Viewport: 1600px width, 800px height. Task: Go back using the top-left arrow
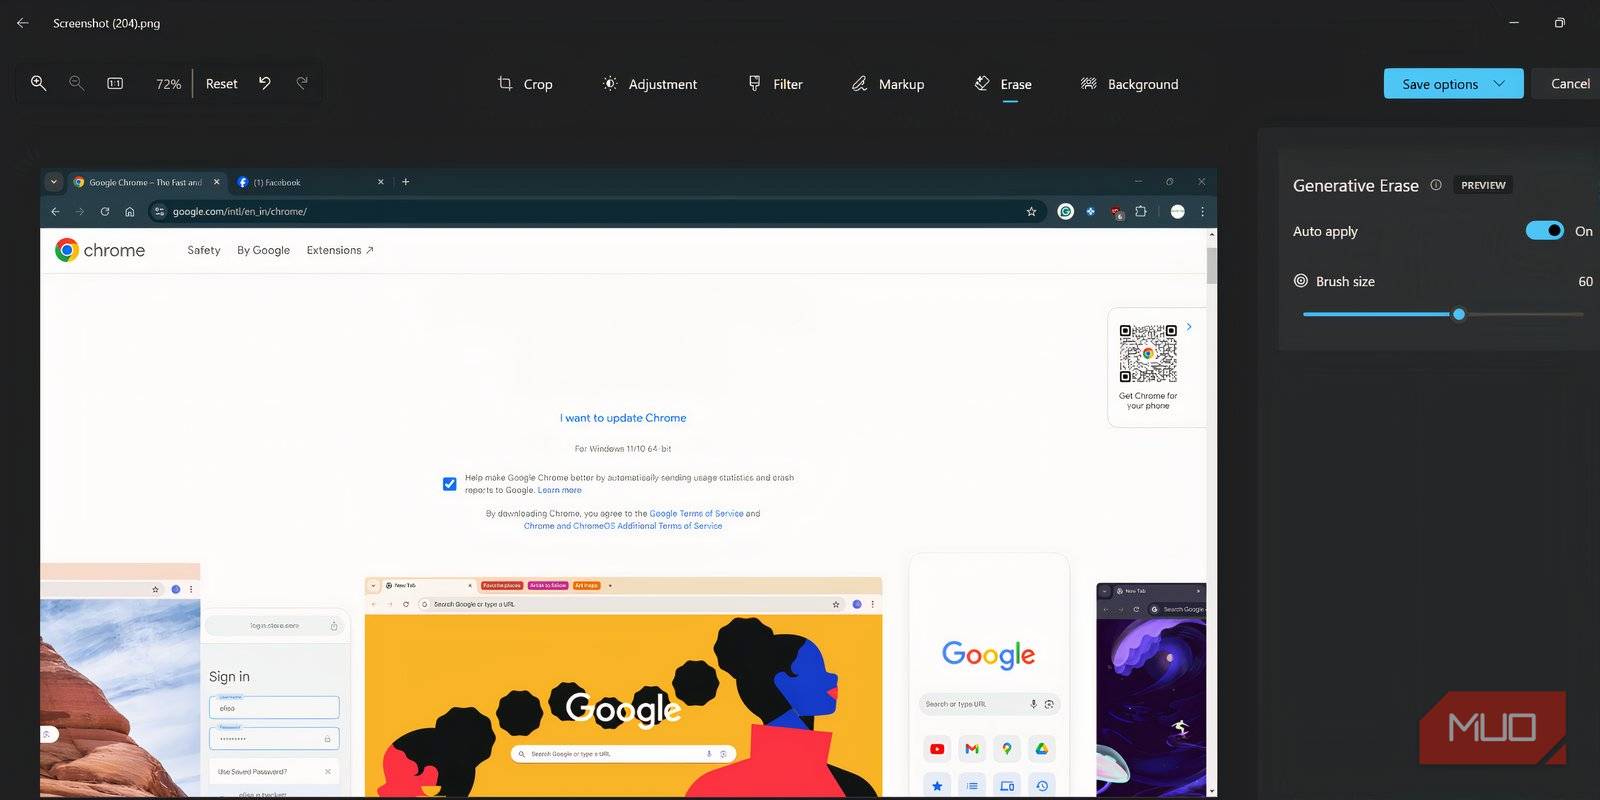click(x=22, y=23)
